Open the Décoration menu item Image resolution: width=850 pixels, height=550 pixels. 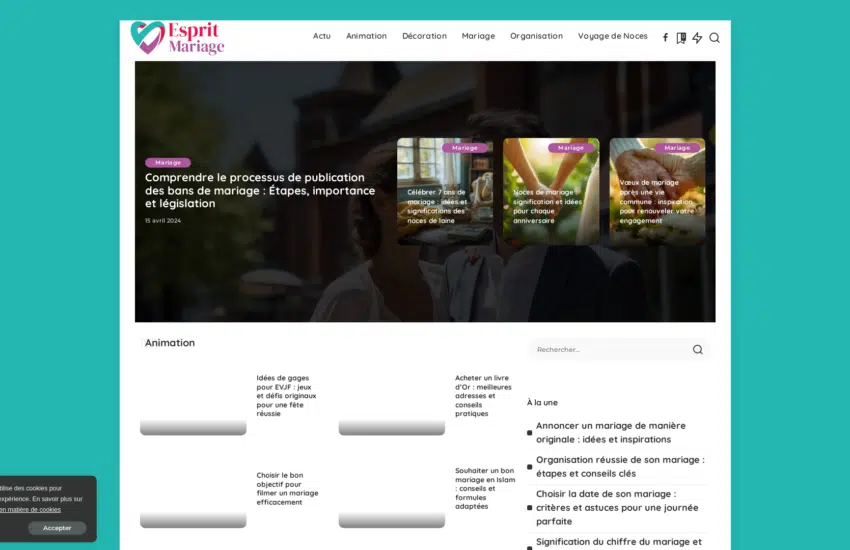[x=424, y=36]
